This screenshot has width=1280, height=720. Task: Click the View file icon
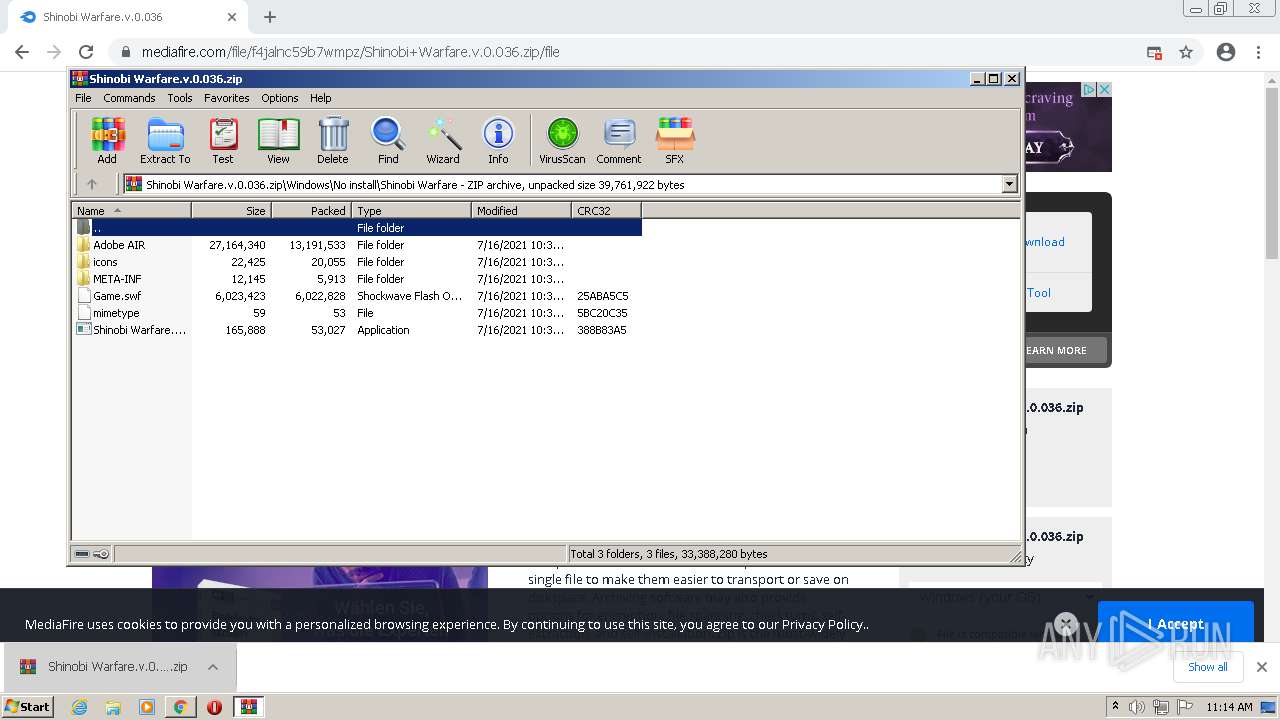(x=278, y=140)
